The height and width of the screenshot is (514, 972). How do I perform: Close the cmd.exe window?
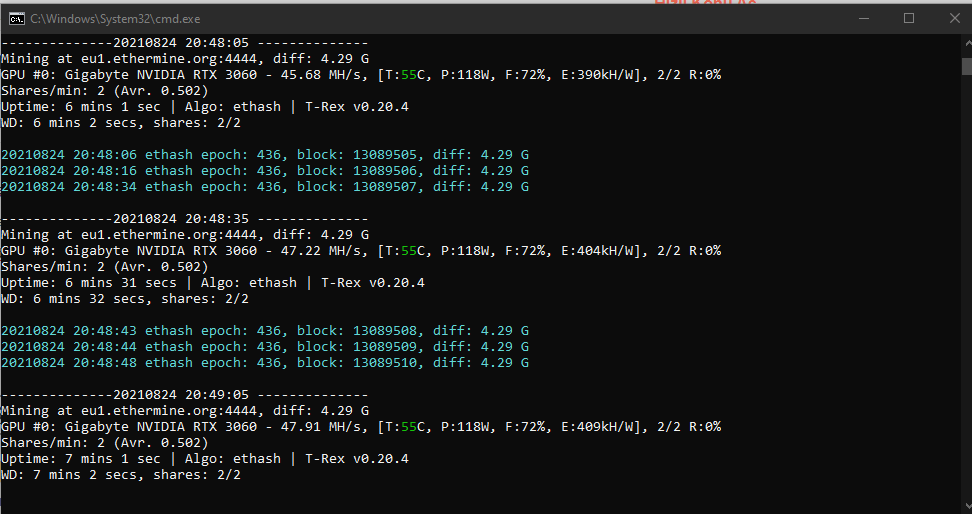point(955,19)
